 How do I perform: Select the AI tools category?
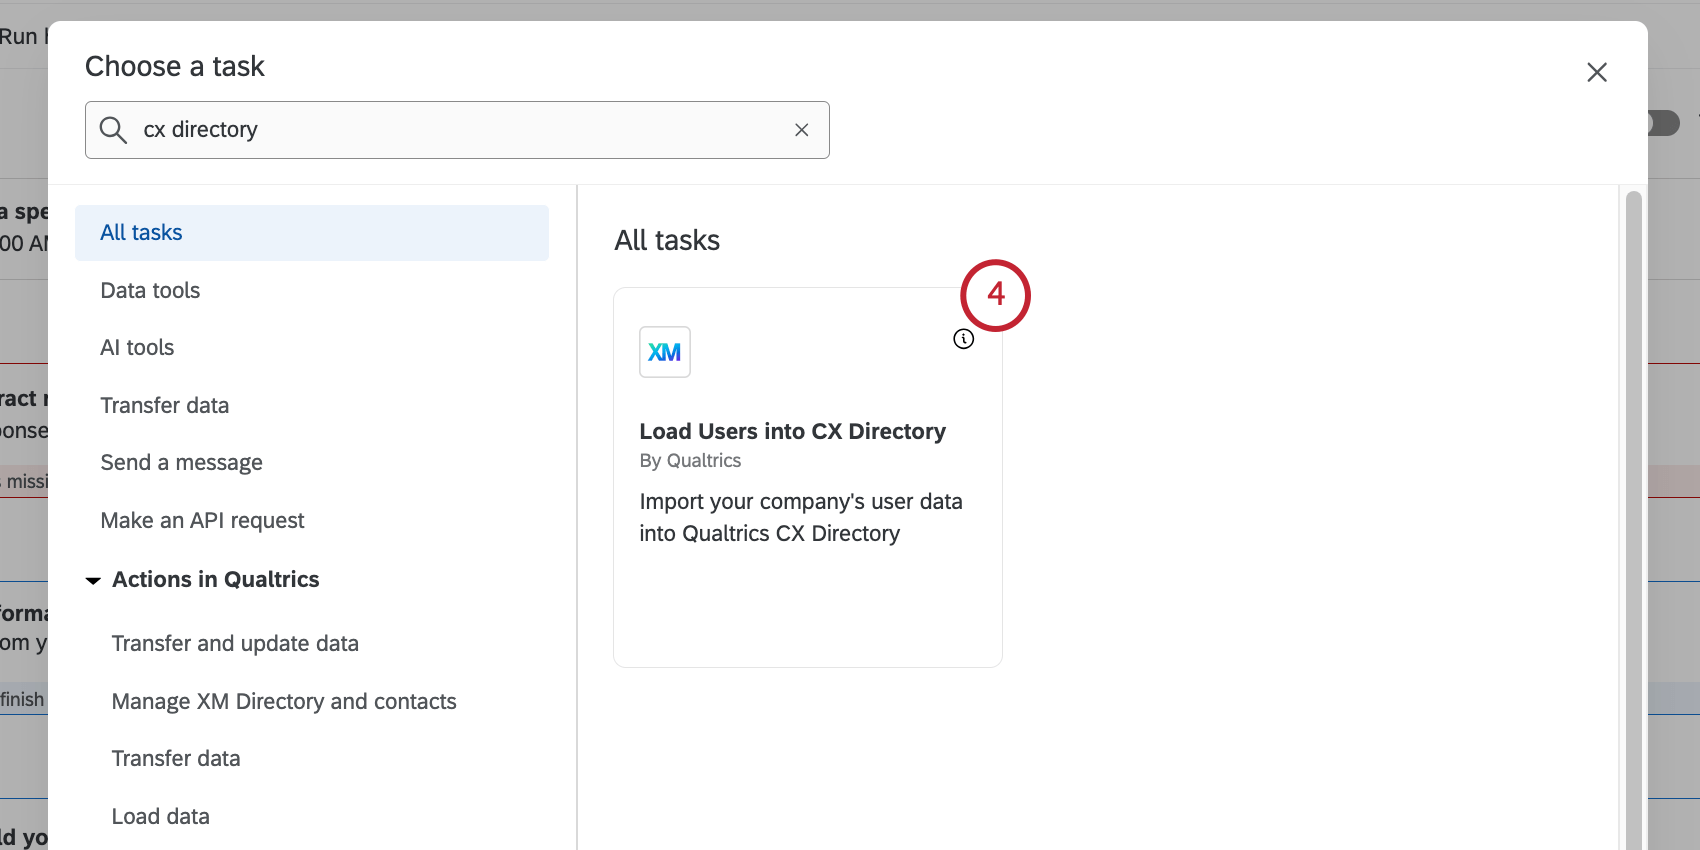pos(137,348)
